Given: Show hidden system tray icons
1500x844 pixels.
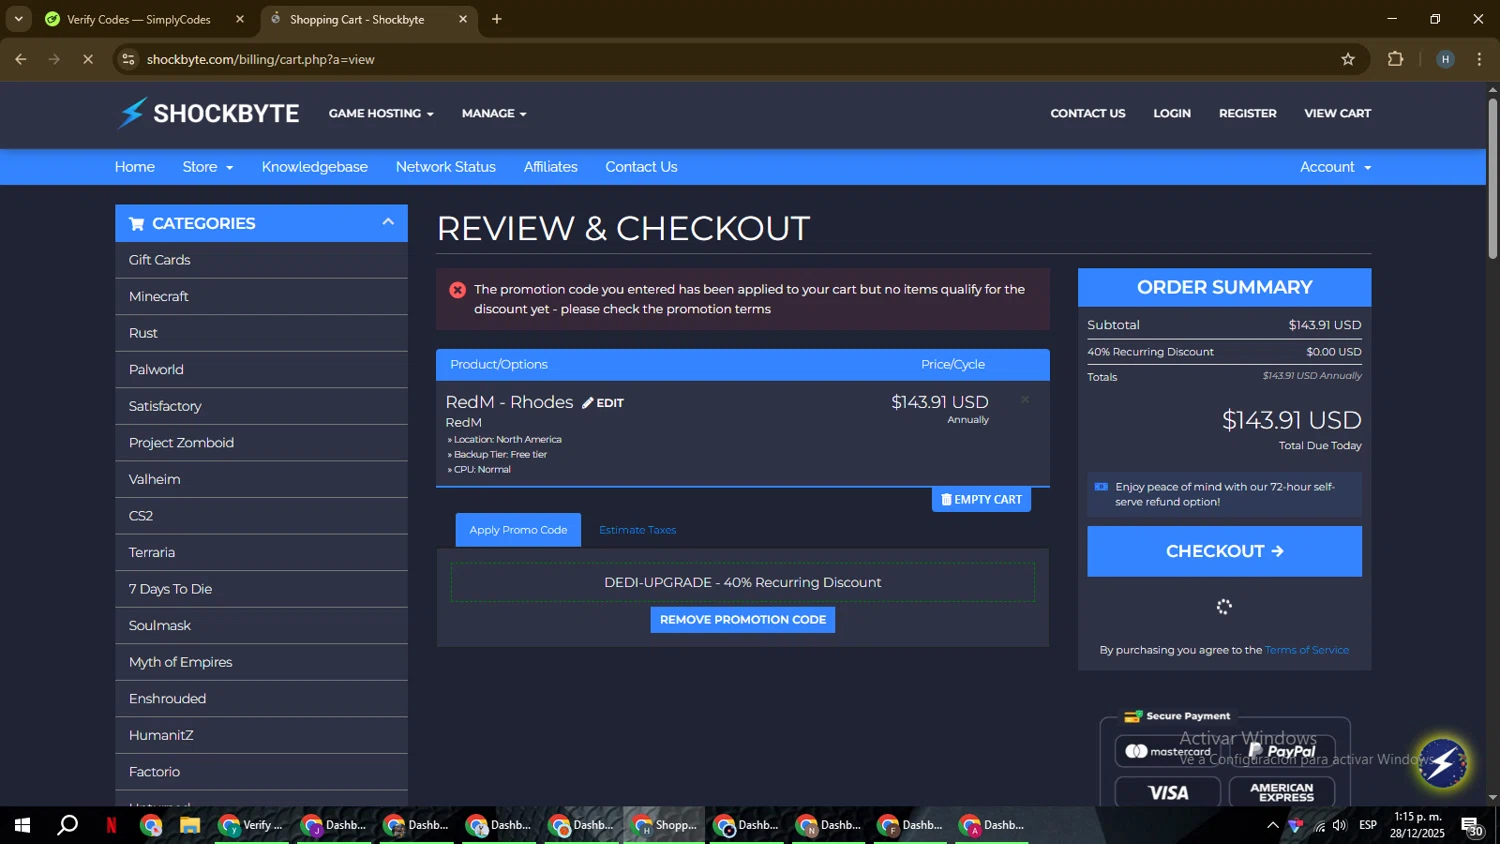Looking at the screenshot, I should (x=1272, y=825).
